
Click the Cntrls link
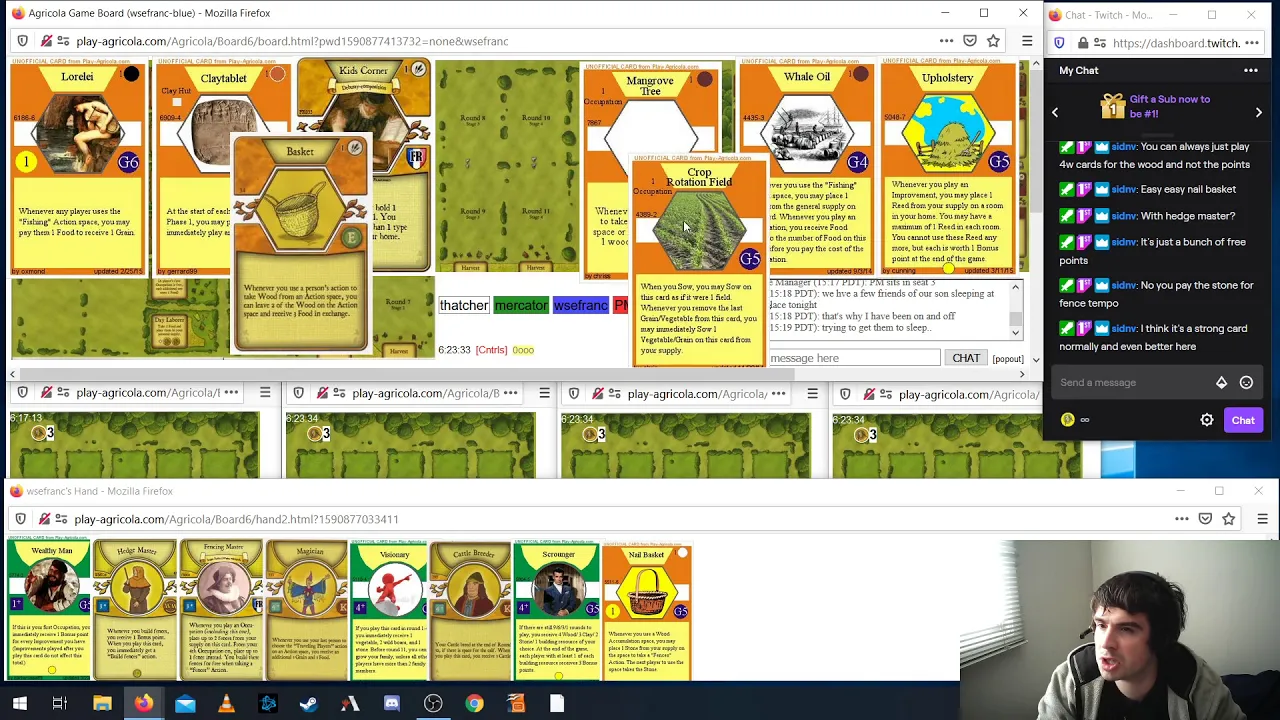pos(491,350)
